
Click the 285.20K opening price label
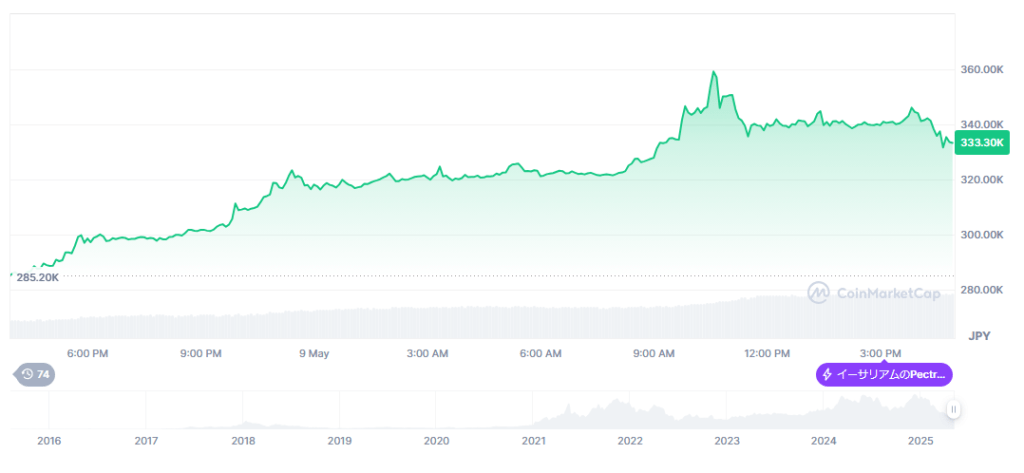pos(39,277)
